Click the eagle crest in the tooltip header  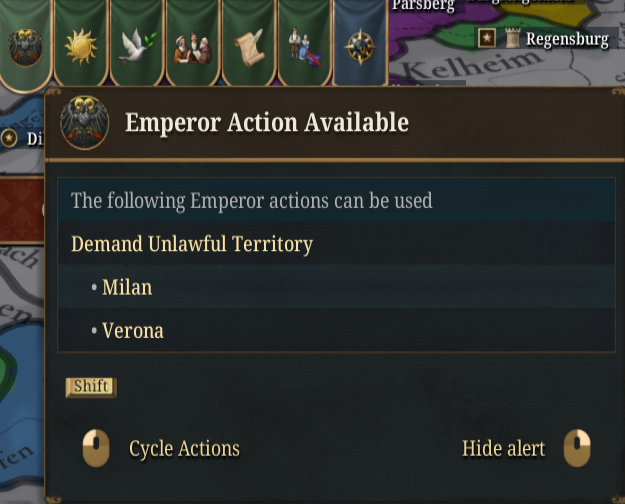[85, 123]
